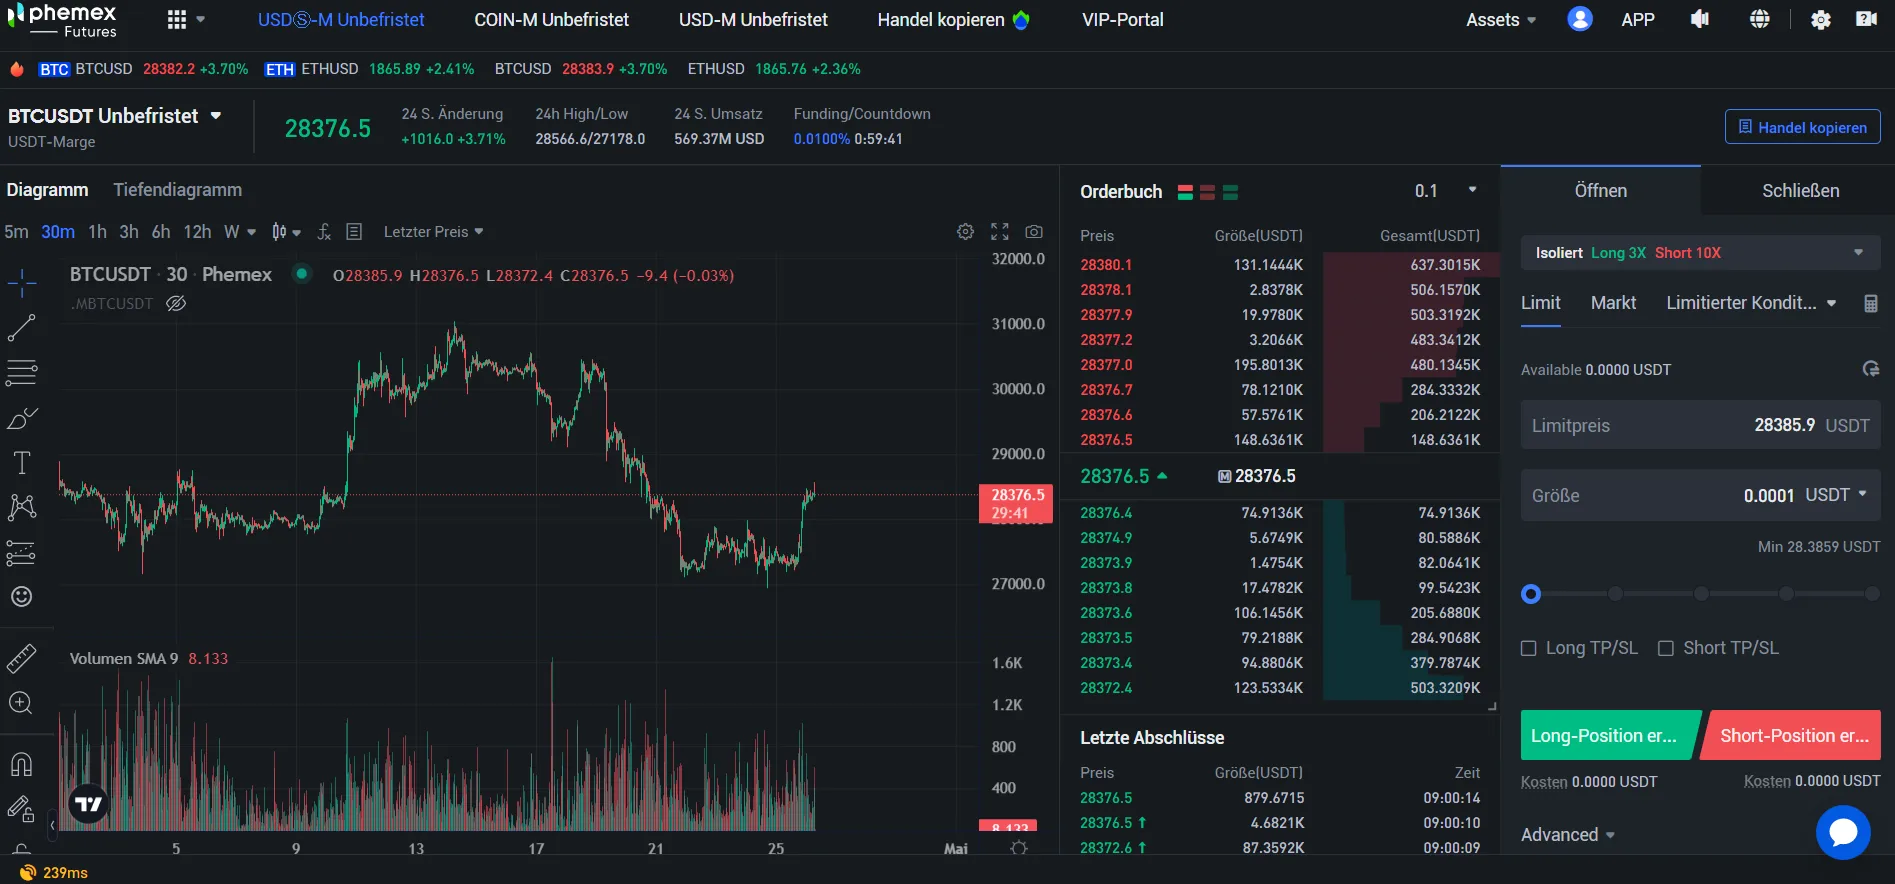This screenshot has height=884, width=1895.
Task: Enable Short TP/SL checkbox
Action: (1666, 648)
